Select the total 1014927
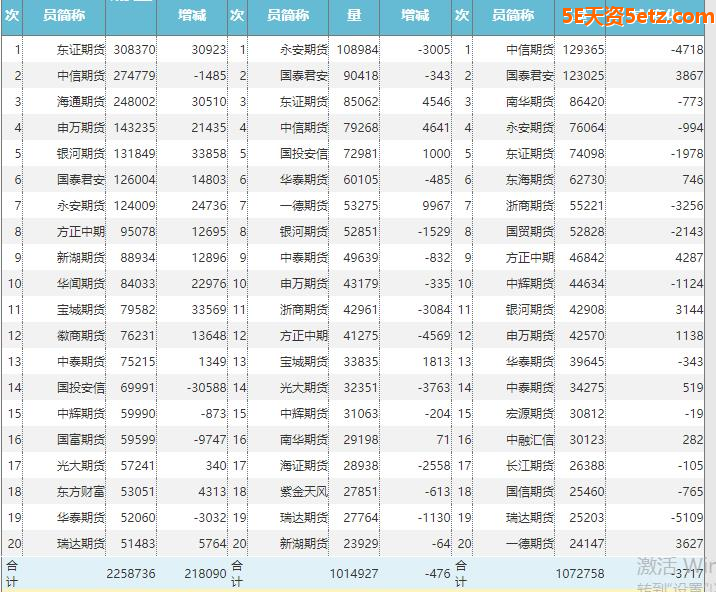The image size is (716, 592). click(x=354, y=574)
